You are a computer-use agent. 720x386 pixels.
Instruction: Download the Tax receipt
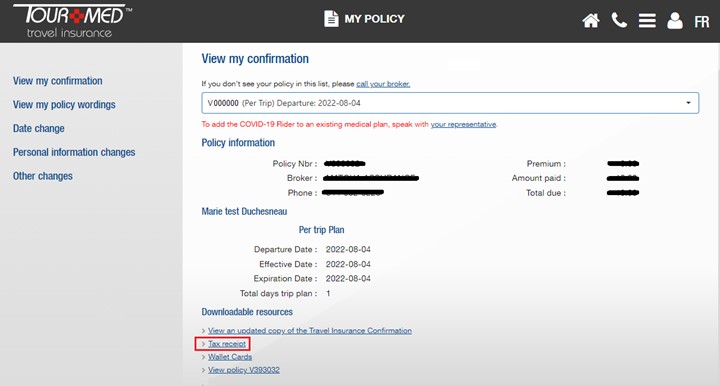pyautogui.click(x=227, y=344)
